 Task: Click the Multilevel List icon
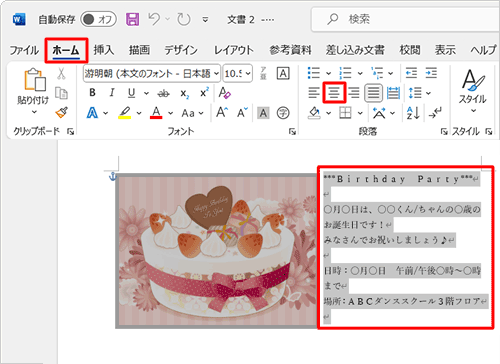tap(377, 73)
